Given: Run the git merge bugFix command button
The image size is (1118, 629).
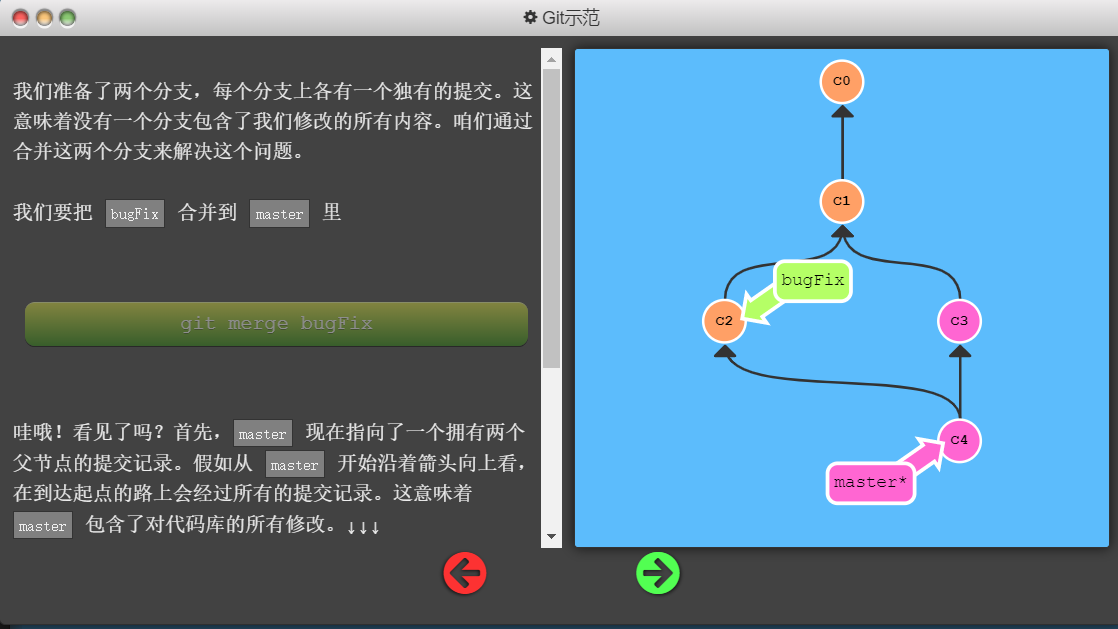Looking at the screenshot, I should click(276, 324).
